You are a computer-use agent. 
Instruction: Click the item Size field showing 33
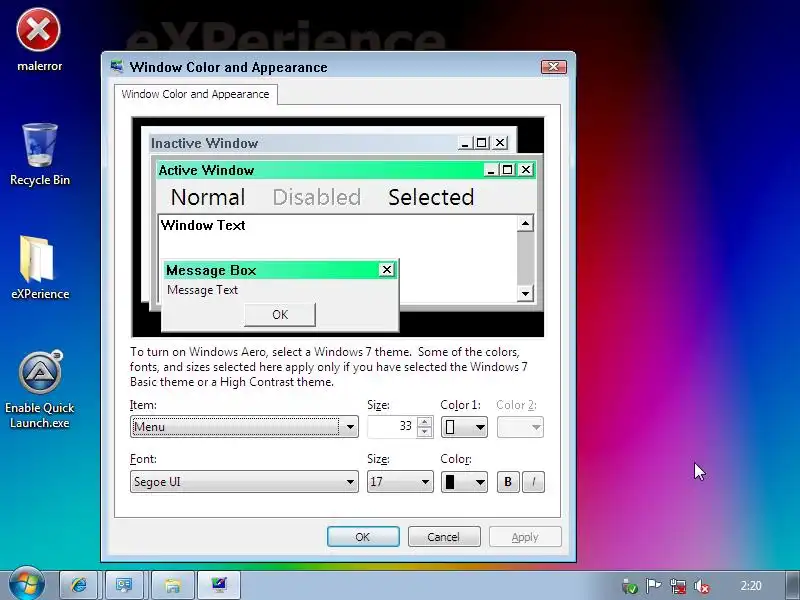(x=392, y=427)
